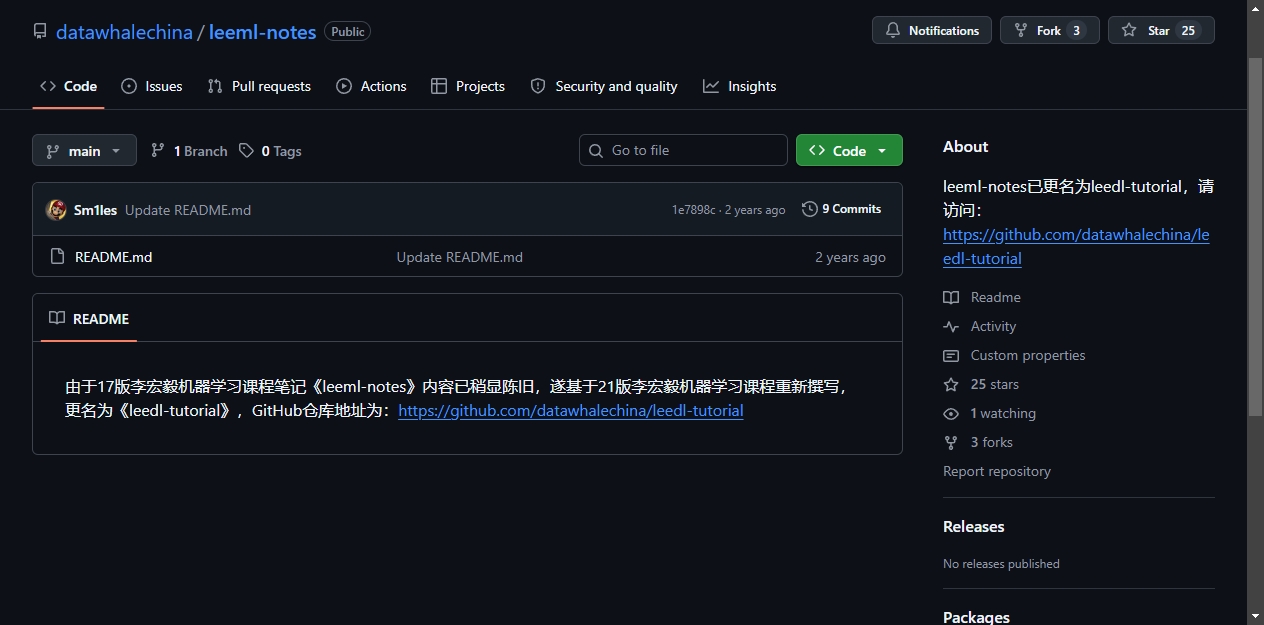Open the file row's Update README.md commit

[460, 257]
